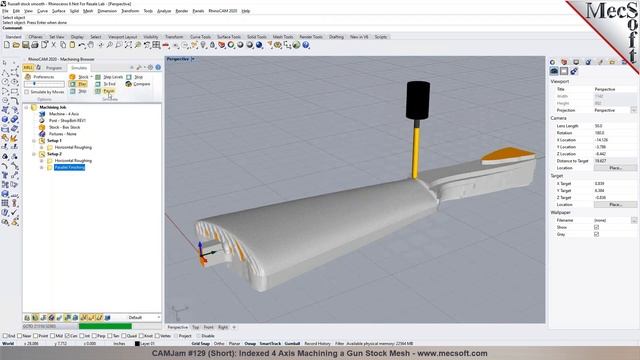The width and height of the screenshot is (640, 360).
Task: Collapse the Setup 1 tree node
Action: 34,141
